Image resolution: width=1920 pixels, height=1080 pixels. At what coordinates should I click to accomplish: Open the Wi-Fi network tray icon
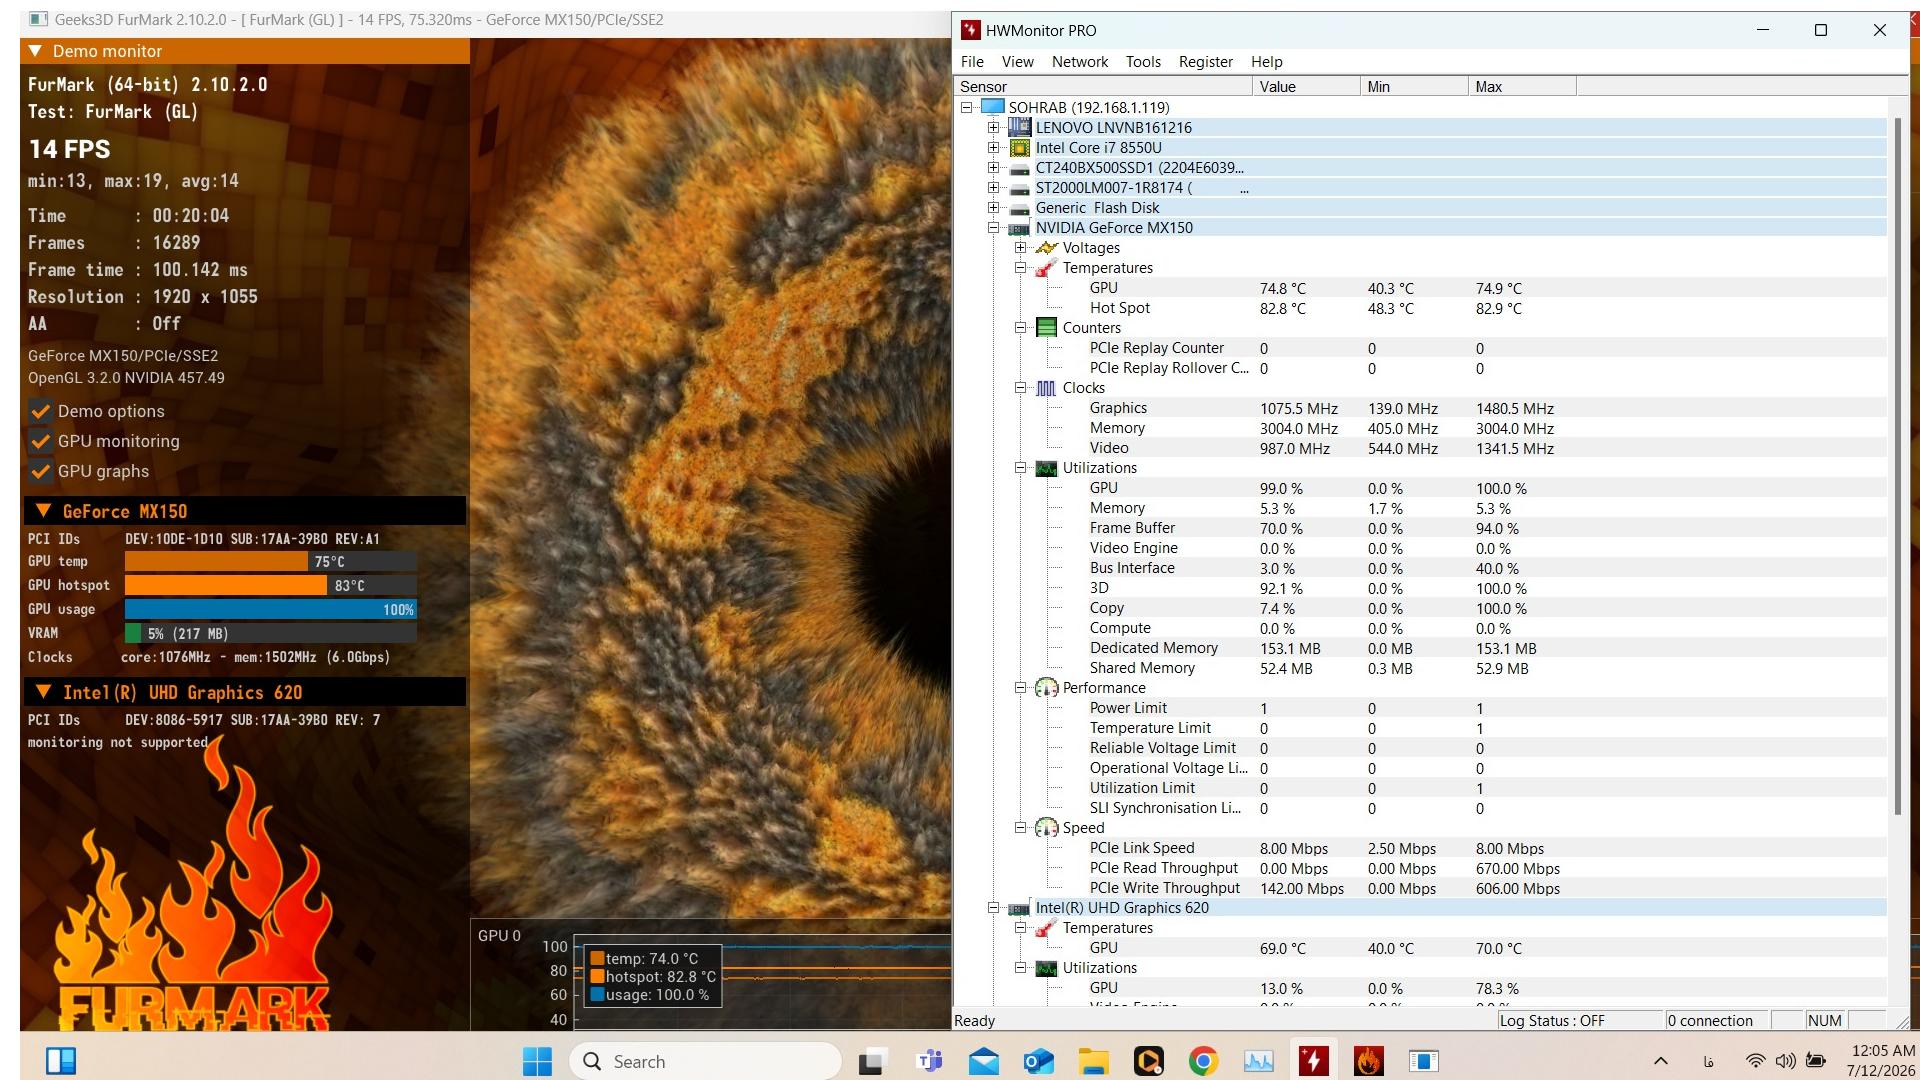coord(1755,1061)
